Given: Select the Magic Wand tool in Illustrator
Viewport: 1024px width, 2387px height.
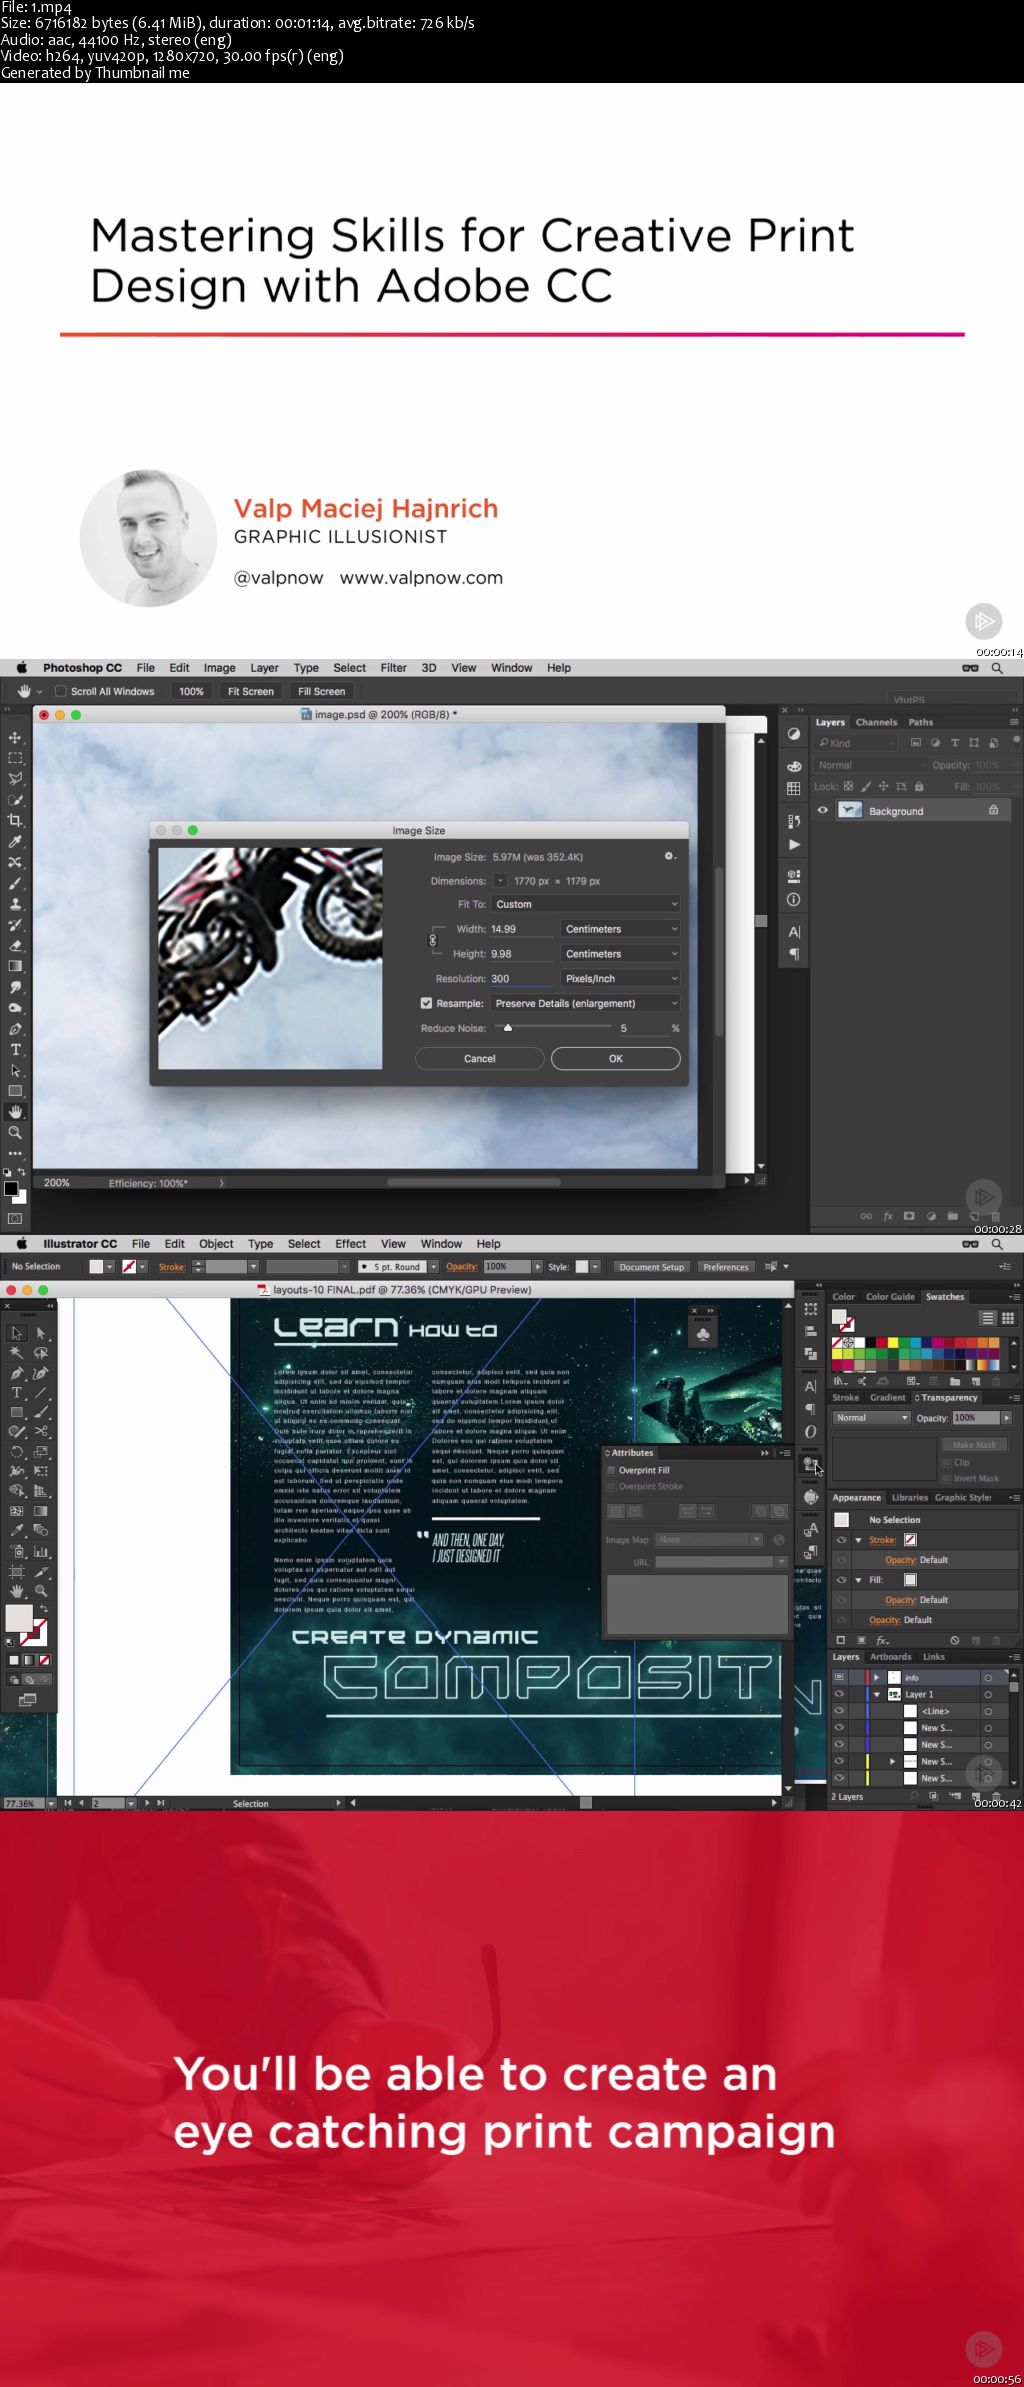Looking at the screenshot, I should point(17,1353).
